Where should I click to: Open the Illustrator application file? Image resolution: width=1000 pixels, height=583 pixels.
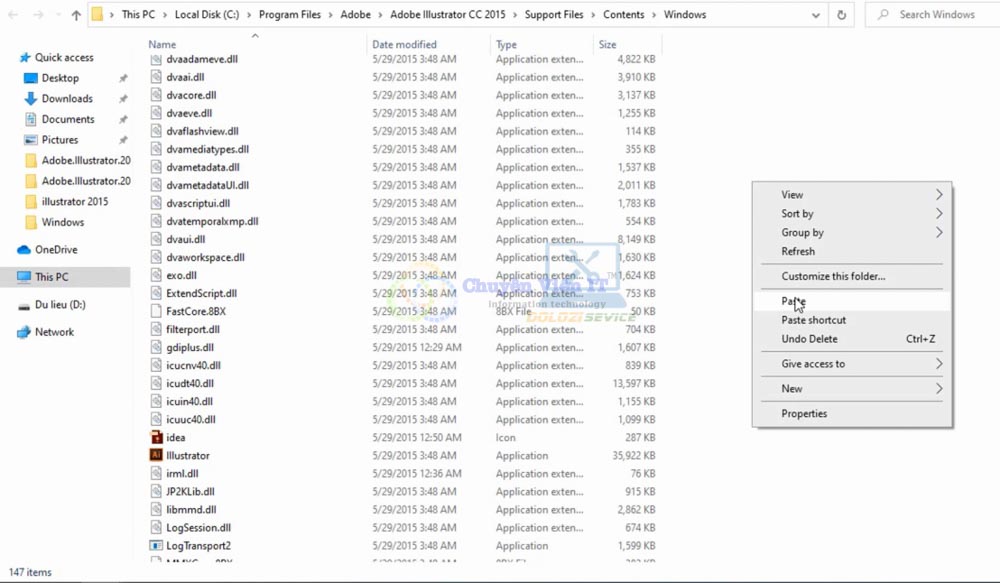pos(187,456)
